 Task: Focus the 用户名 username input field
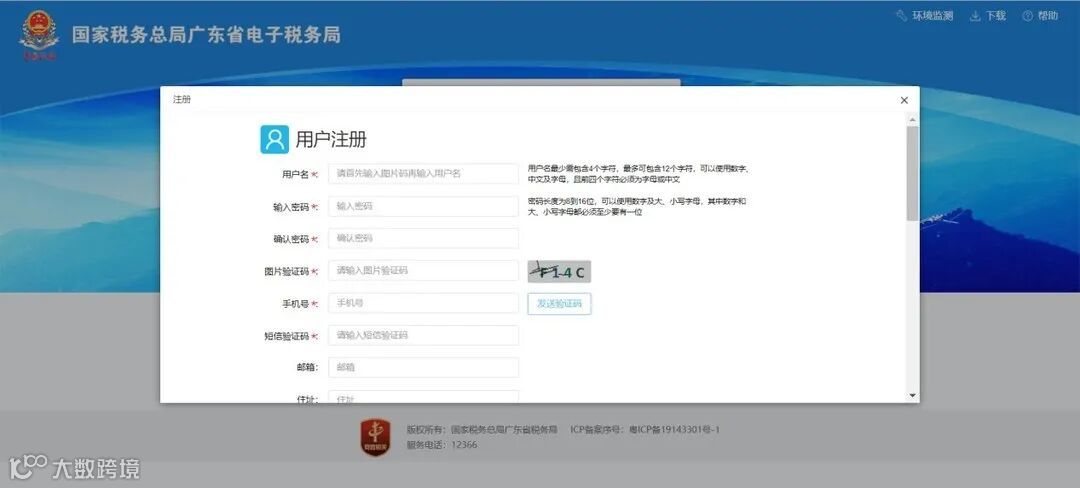(x=423, y=173)
